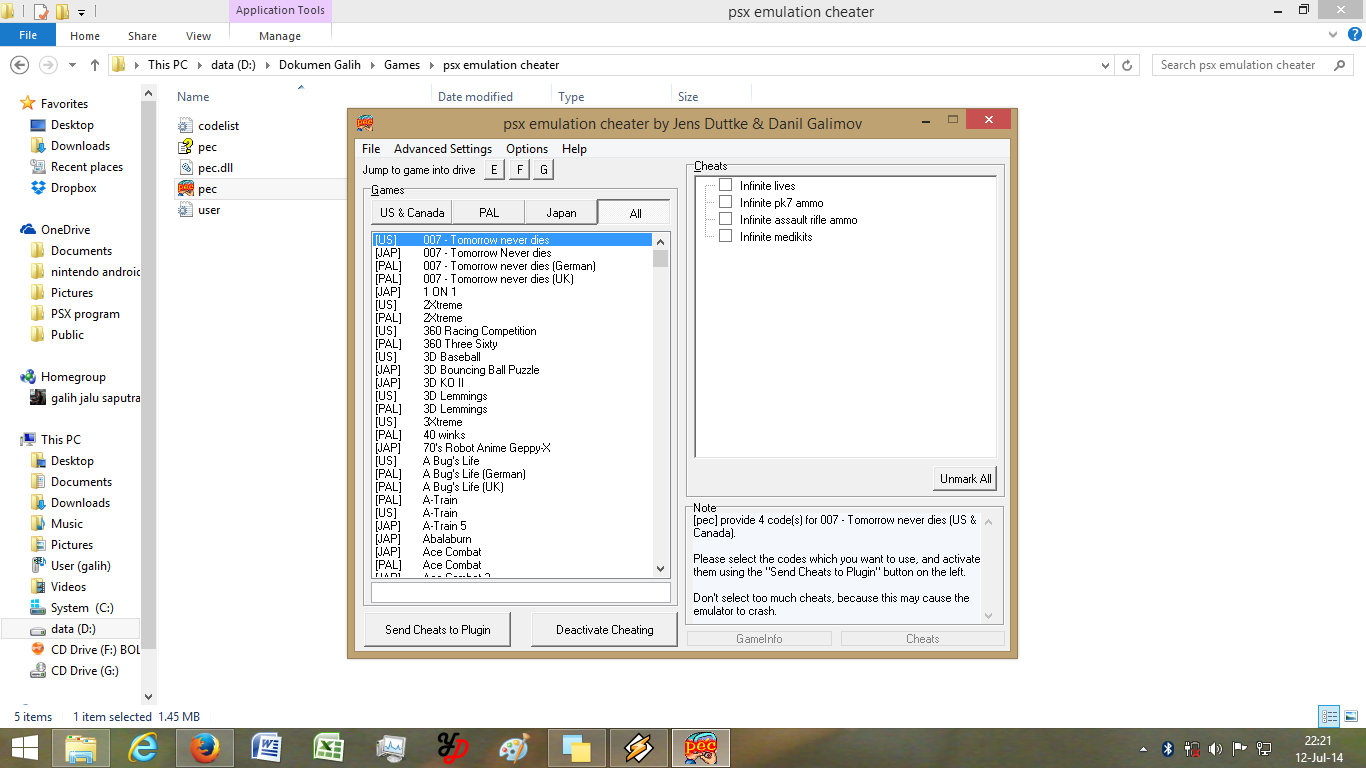Click games list scrollbar thumb
Image resolution: width=1366 pixels, height=768 pixels.
660,258
